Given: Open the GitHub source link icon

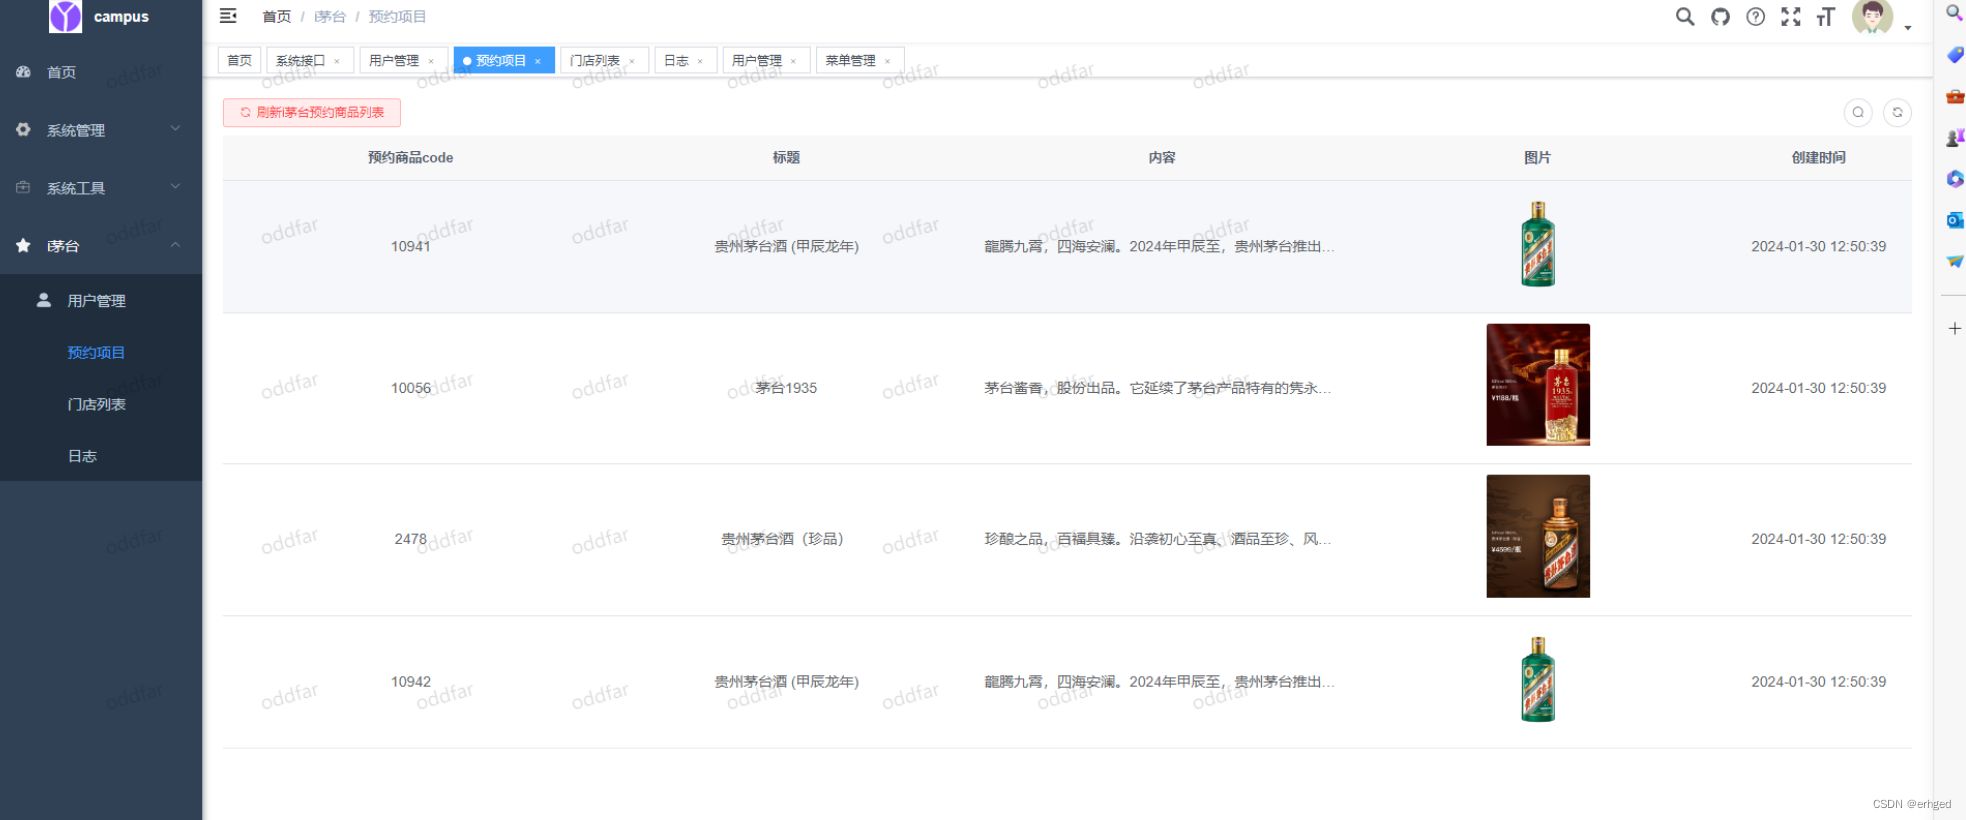Looking at the screenshot, I should point(1720,16).
